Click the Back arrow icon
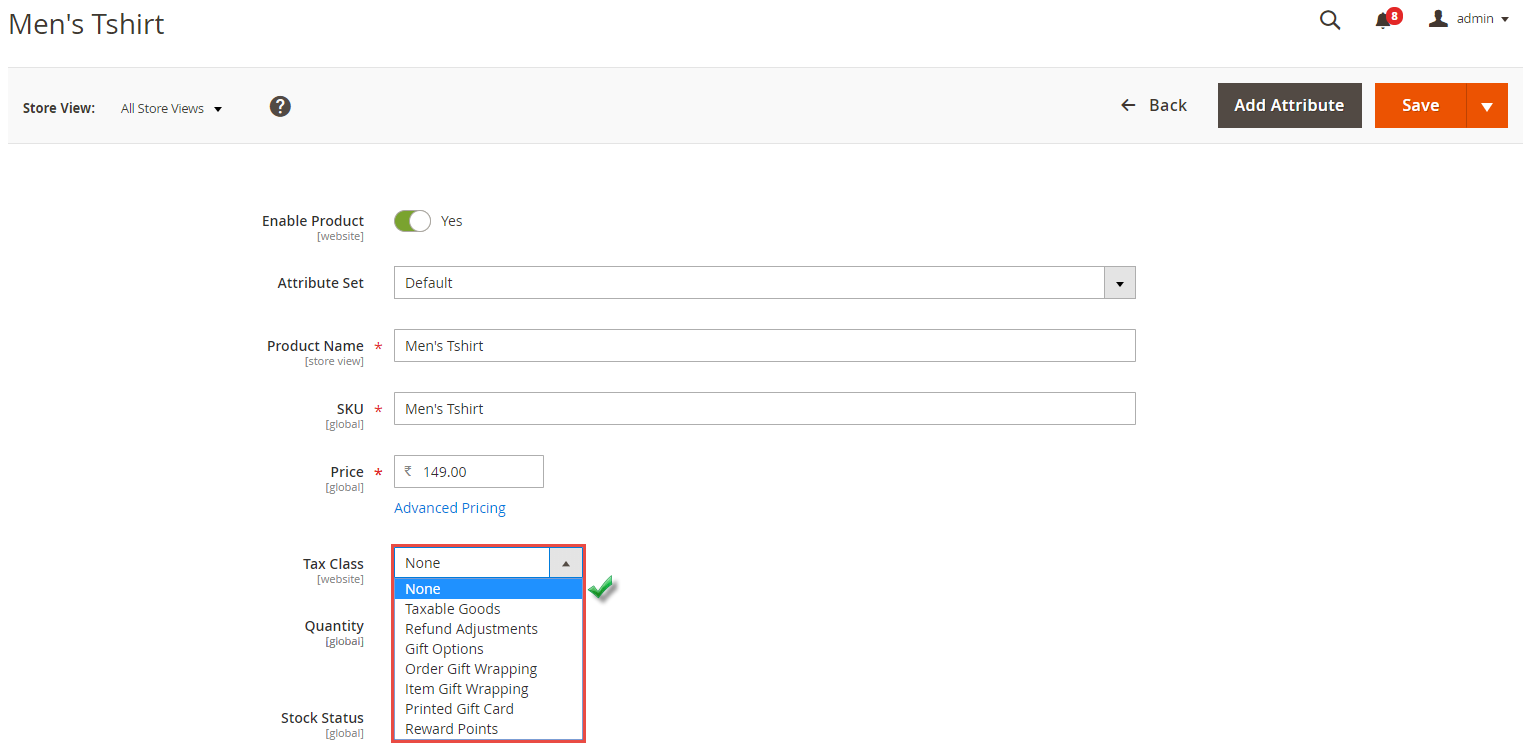The height and width of the screenshot is (745, 1525). 1128,104
